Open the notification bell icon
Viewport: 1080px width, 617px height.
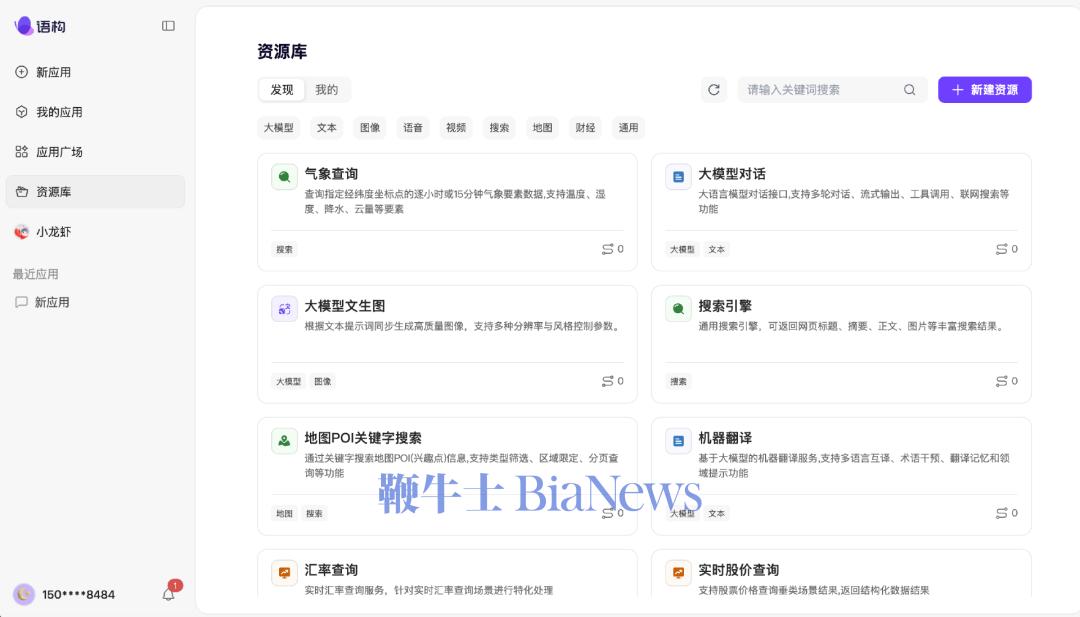tap(169, 594)
